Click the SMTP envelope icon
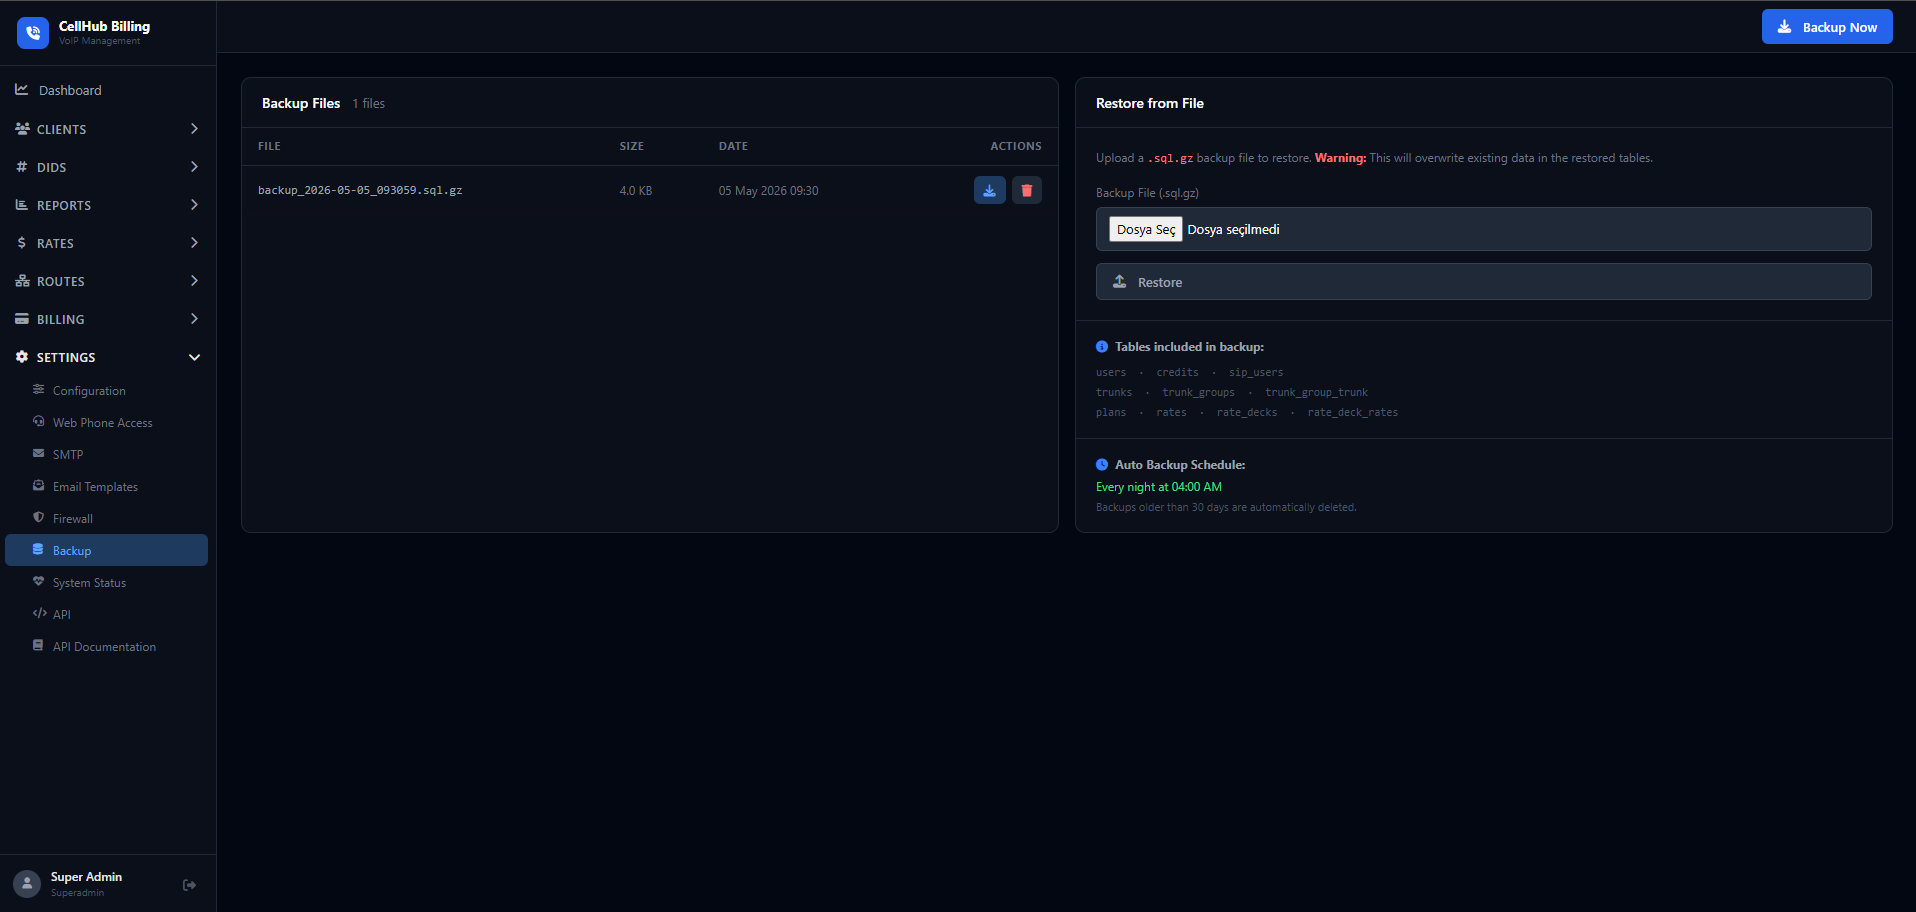The height and width of the screenshot is (912, 1916). [x=39, y=454]
